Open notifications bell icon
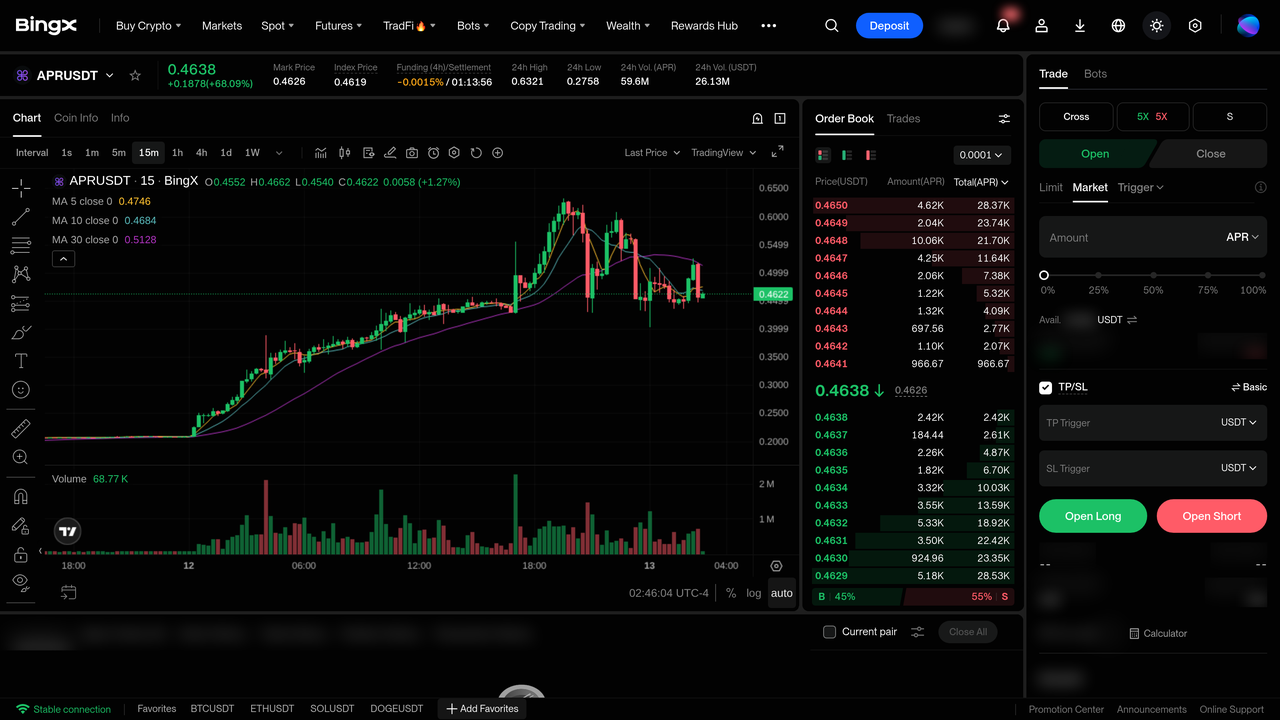This screenshot has height=720, width=1280. pos(1003,26)
